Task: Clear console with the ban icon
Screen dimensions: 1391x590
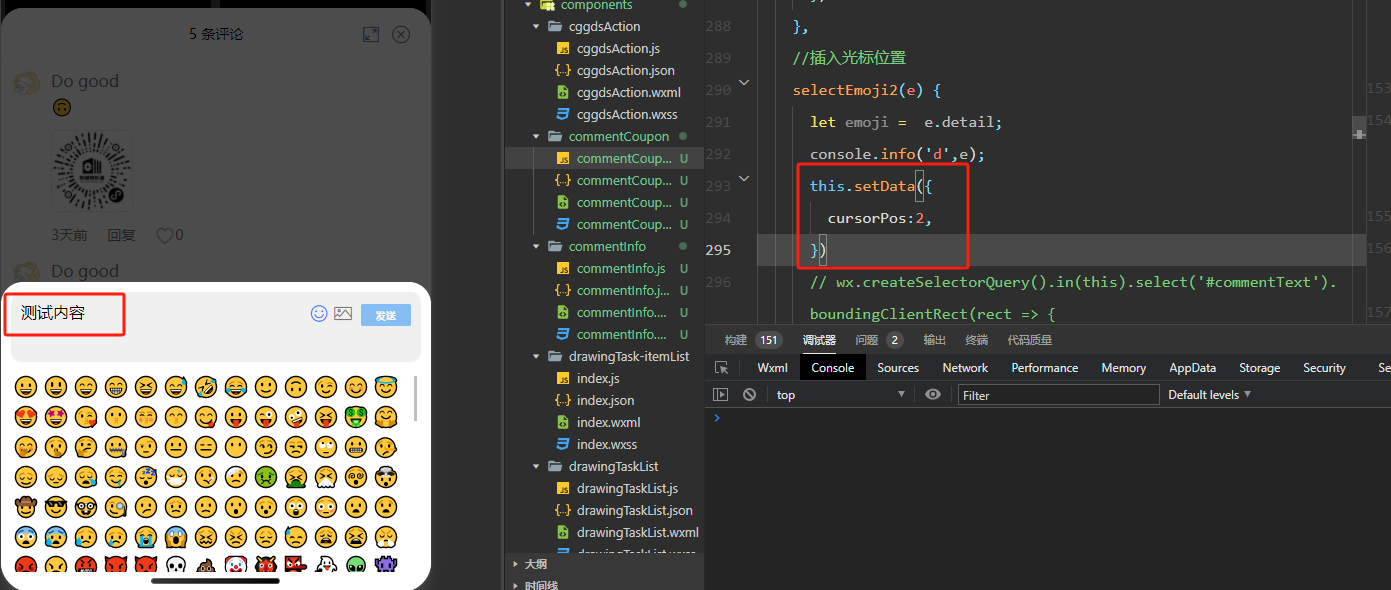Action: [749, 395]
